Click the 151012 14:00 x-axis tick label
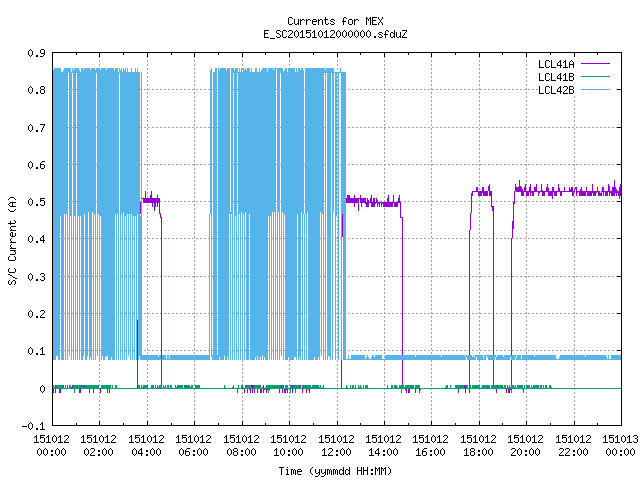 pyautogui.click(x=383, y=446)
